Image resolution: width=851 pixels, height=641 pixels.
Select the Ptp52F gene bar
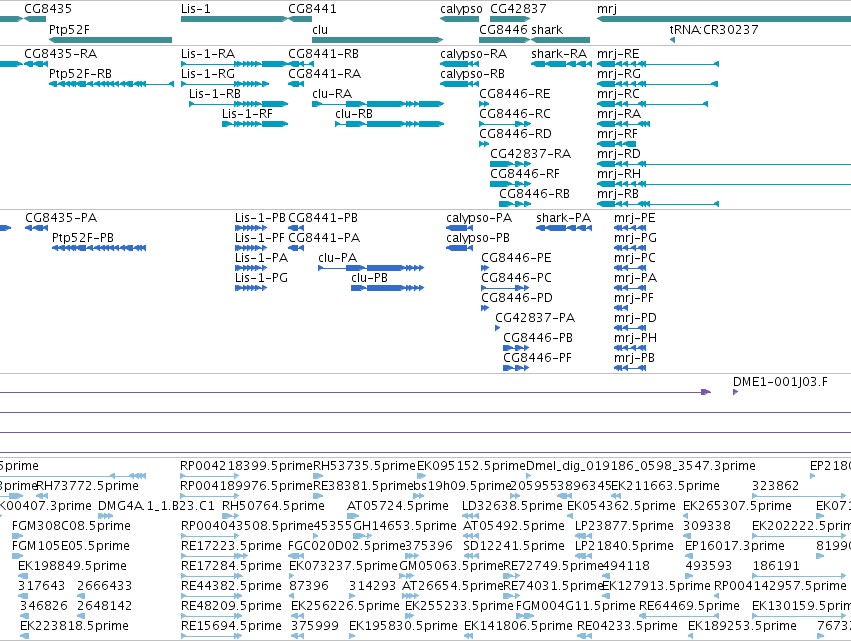(x=110, y=40)
